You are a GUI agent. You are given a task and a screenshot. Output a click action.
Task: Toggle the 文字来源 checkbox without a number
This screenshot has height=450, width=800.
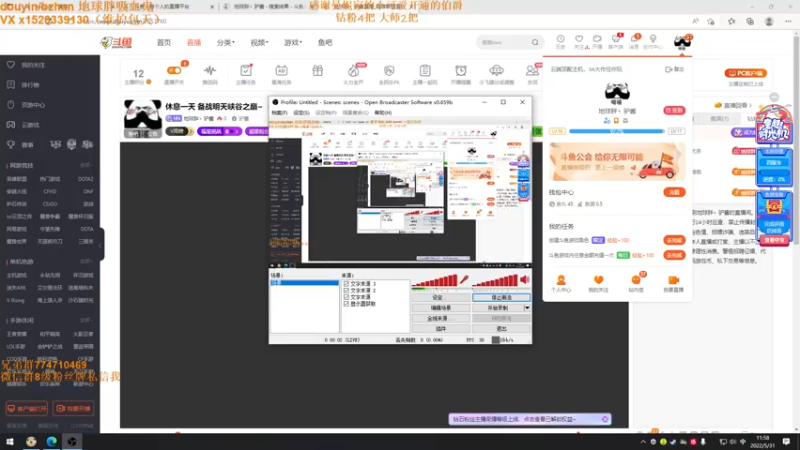tap(346, 297)
